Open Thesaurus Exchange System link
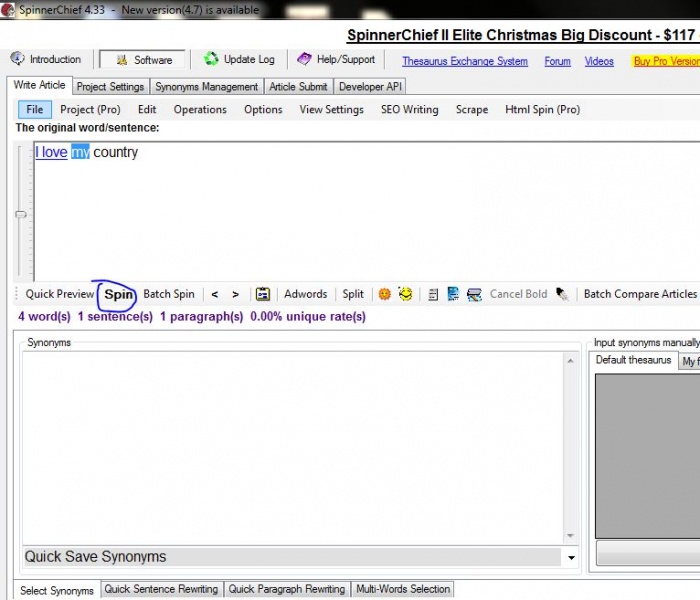700x600 pixels. pyautogui.click(x=465, y=61)
